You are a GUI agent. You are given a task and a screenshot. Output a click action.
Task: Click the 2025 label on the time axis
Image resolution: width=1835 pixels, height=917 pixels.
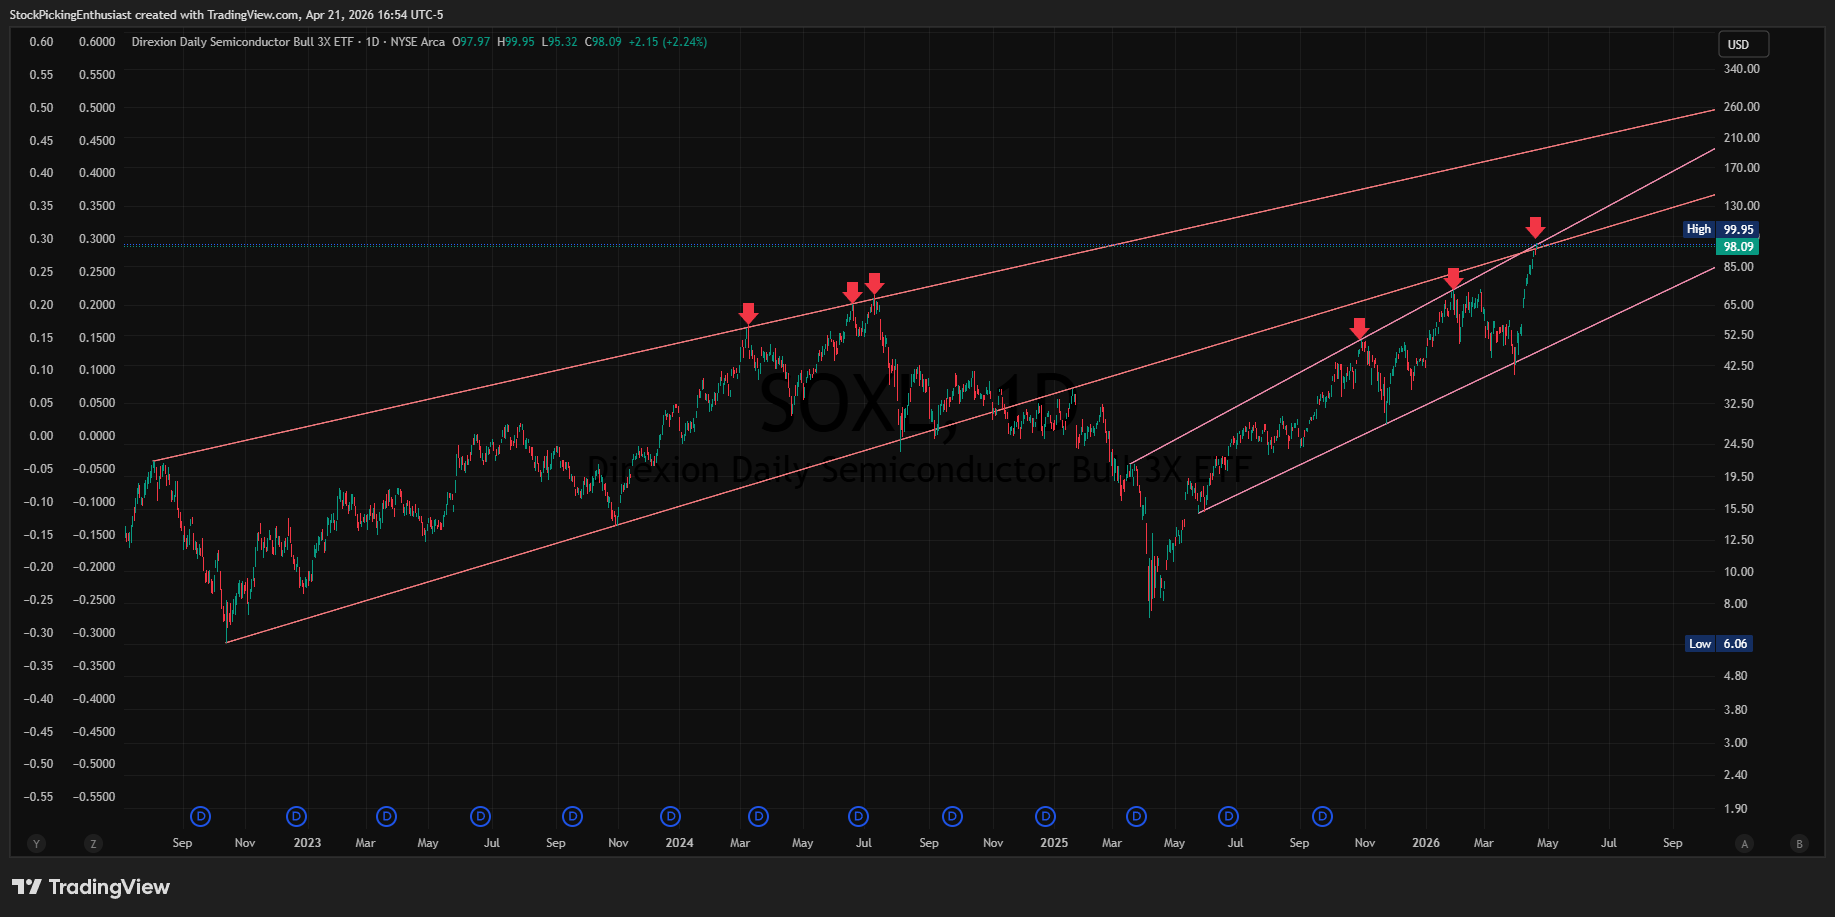click(x=1054, y=843)
